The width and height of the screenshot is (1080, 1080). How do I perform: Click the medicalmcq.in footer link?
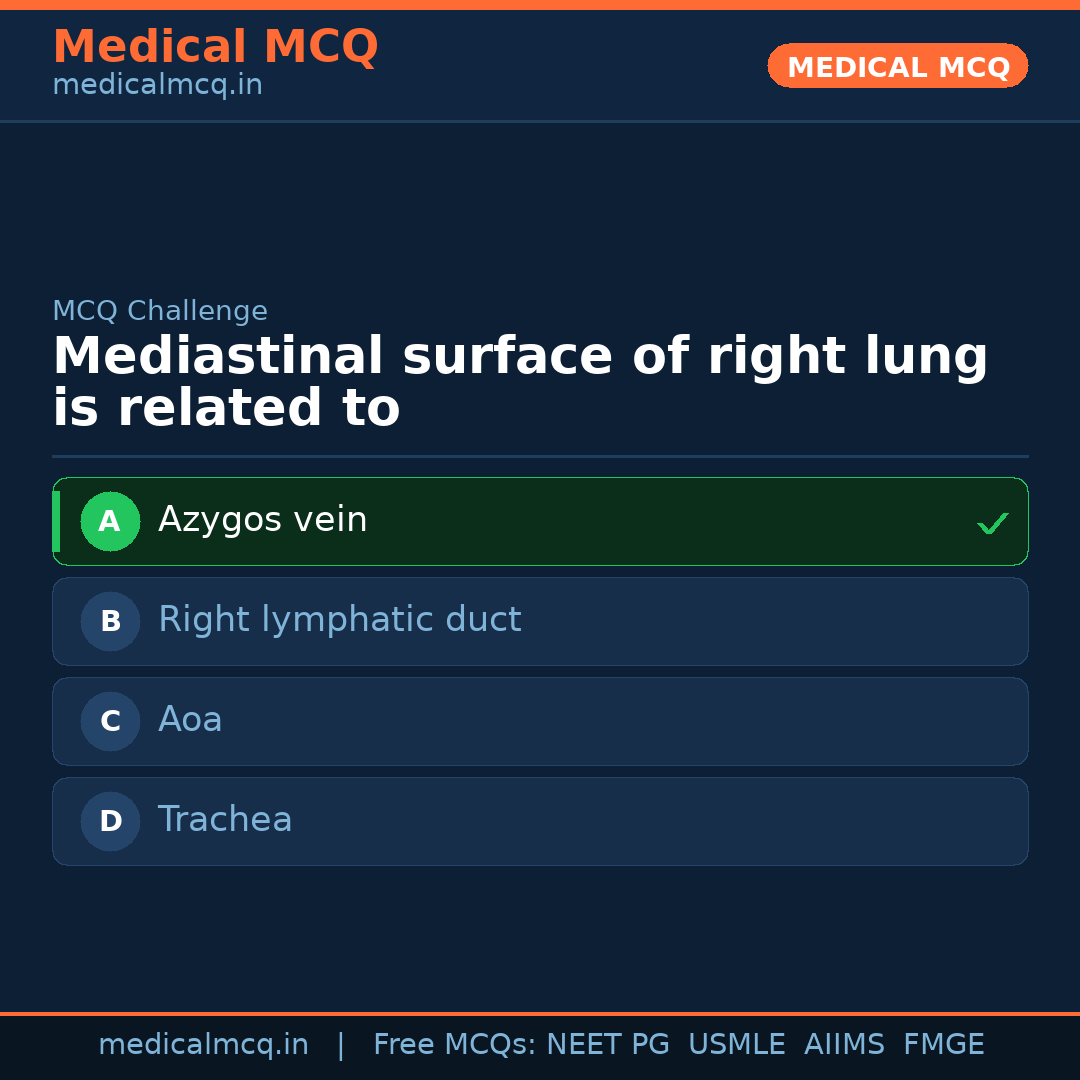[204, 1044]
